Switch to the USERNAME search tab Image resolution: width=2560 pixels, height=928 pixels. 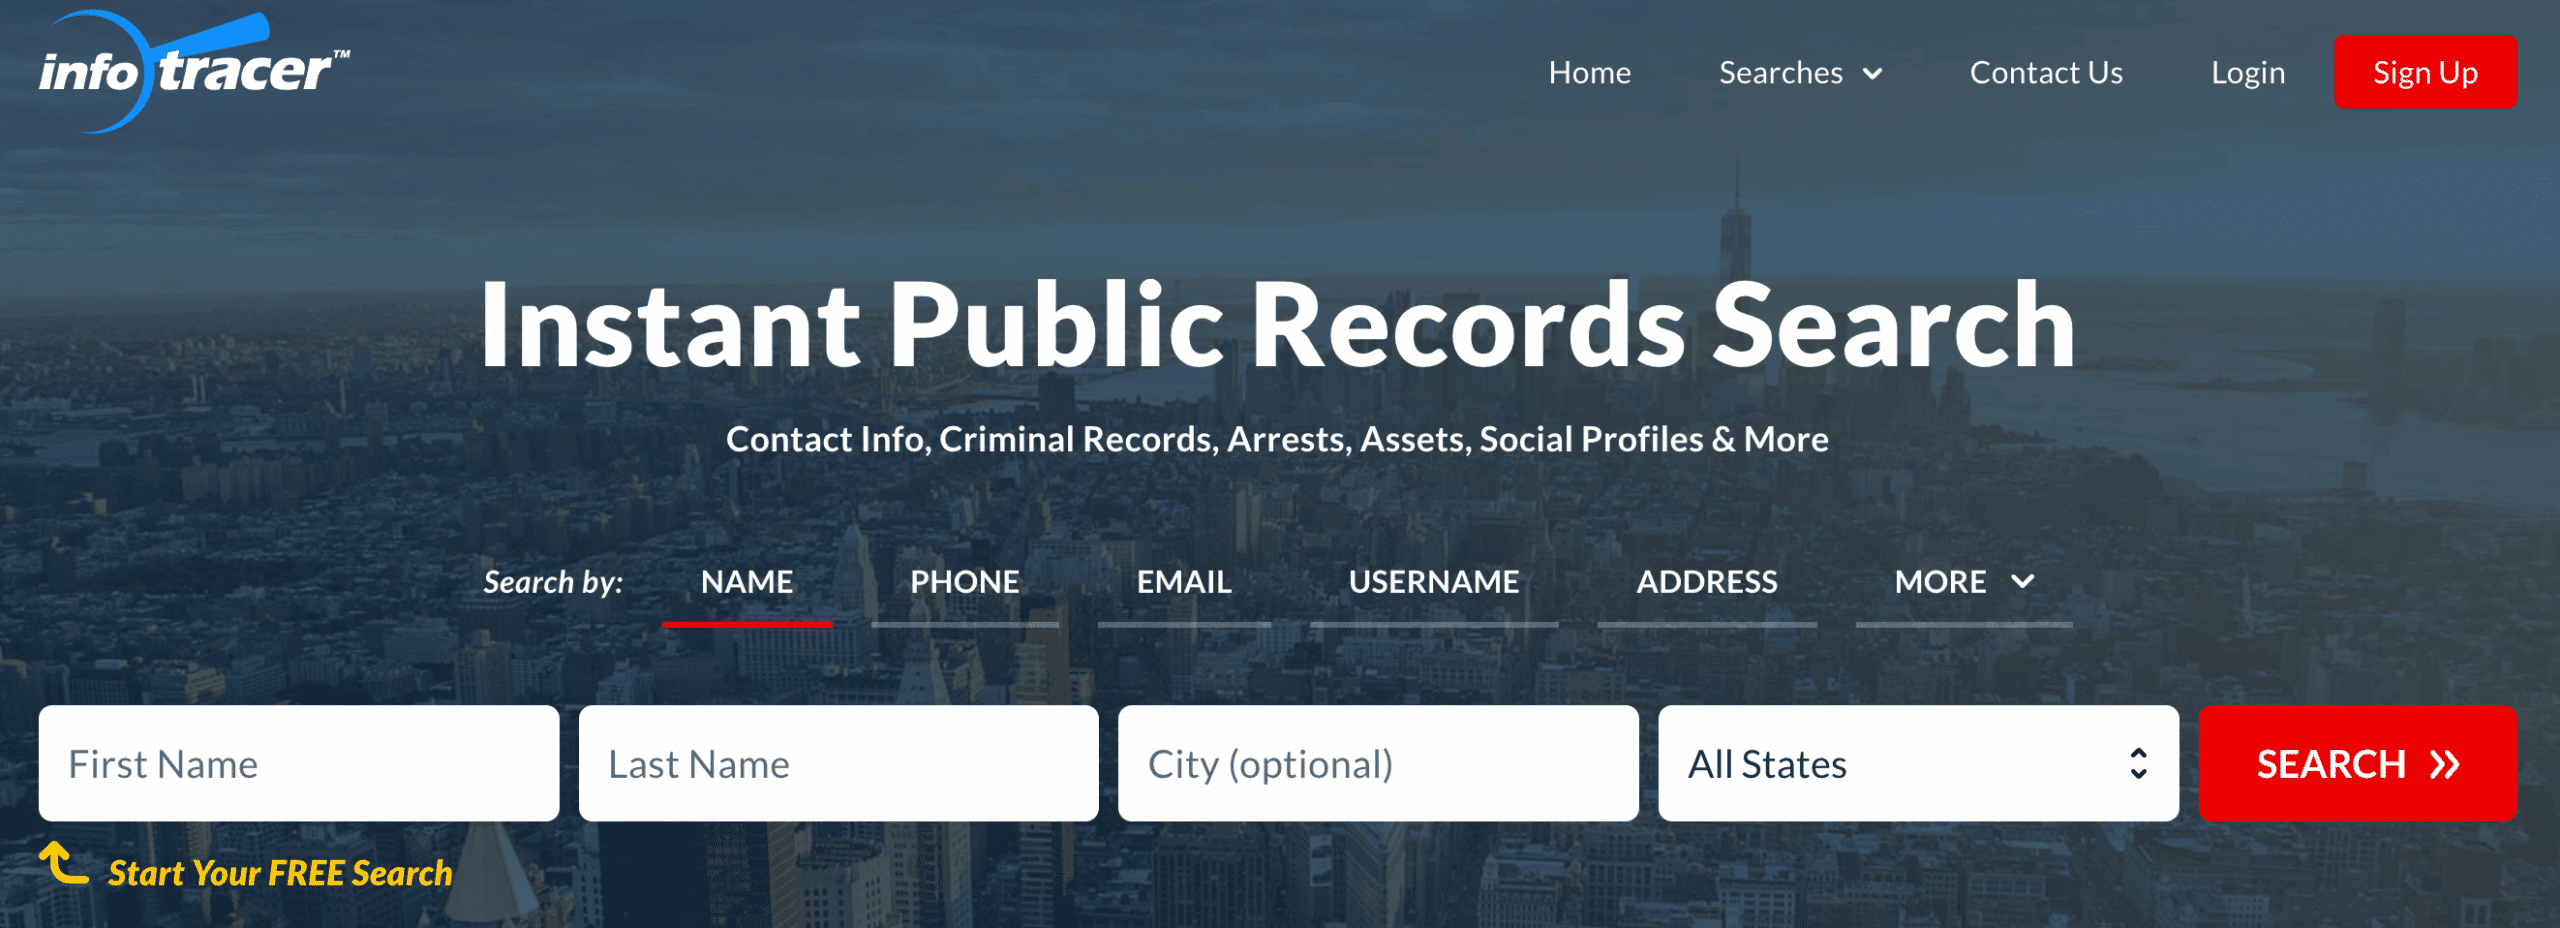pyautogui.click(x=1434, y=582)
